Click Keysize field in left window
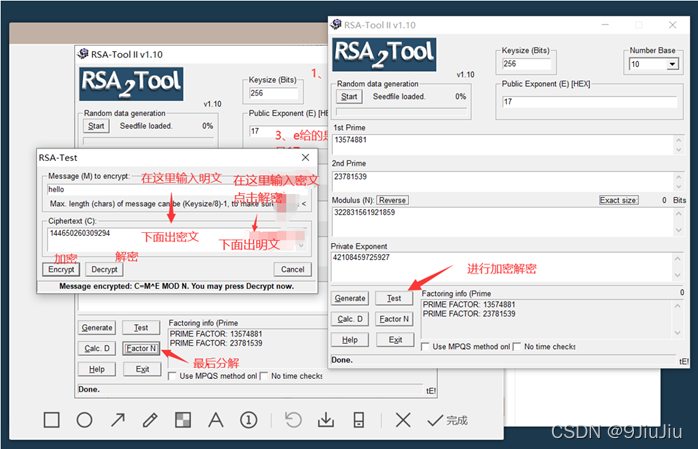 [x=273, y=93]
